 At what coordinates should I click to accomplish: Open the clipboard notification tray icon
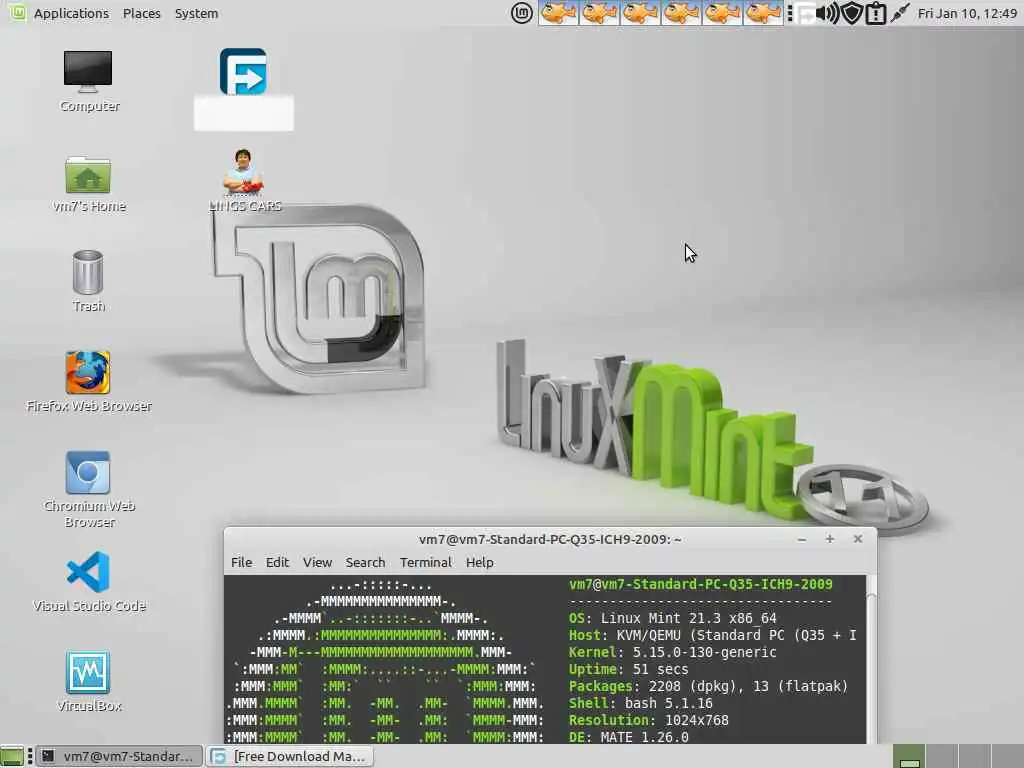875,13
